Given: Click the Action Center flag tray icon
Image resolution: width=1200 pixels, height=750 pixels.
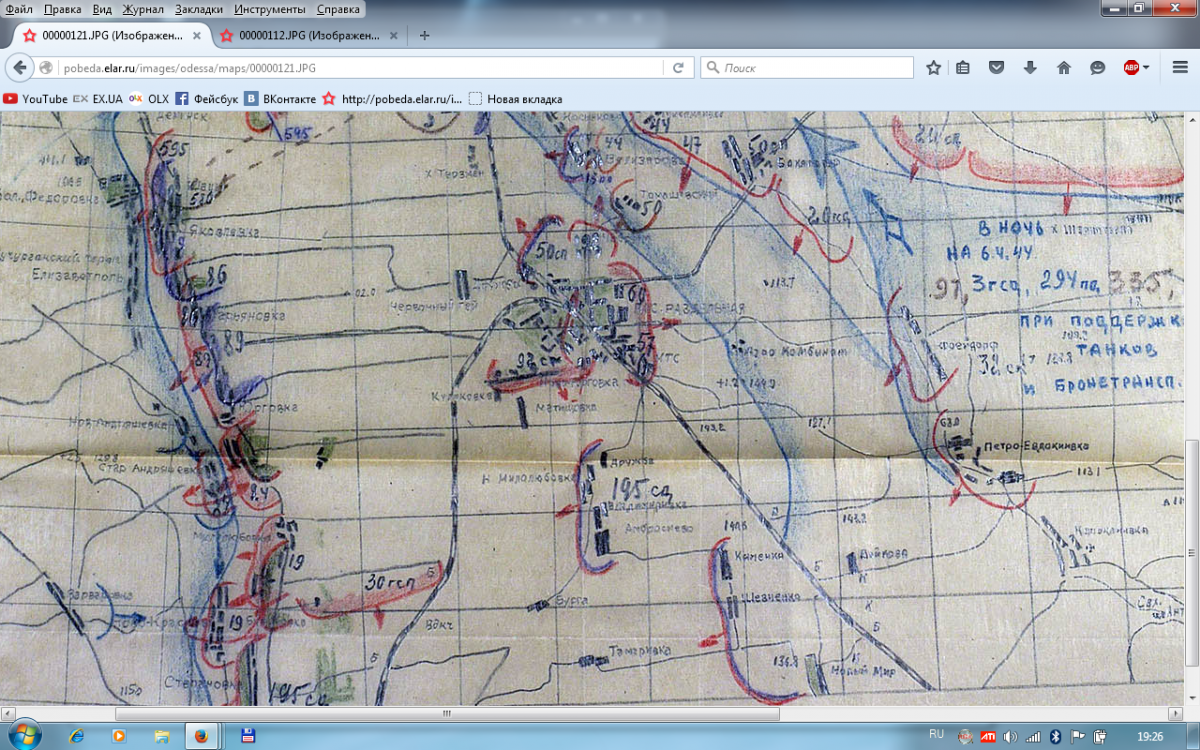Looking at the screenshot, I should point(1076,736).
